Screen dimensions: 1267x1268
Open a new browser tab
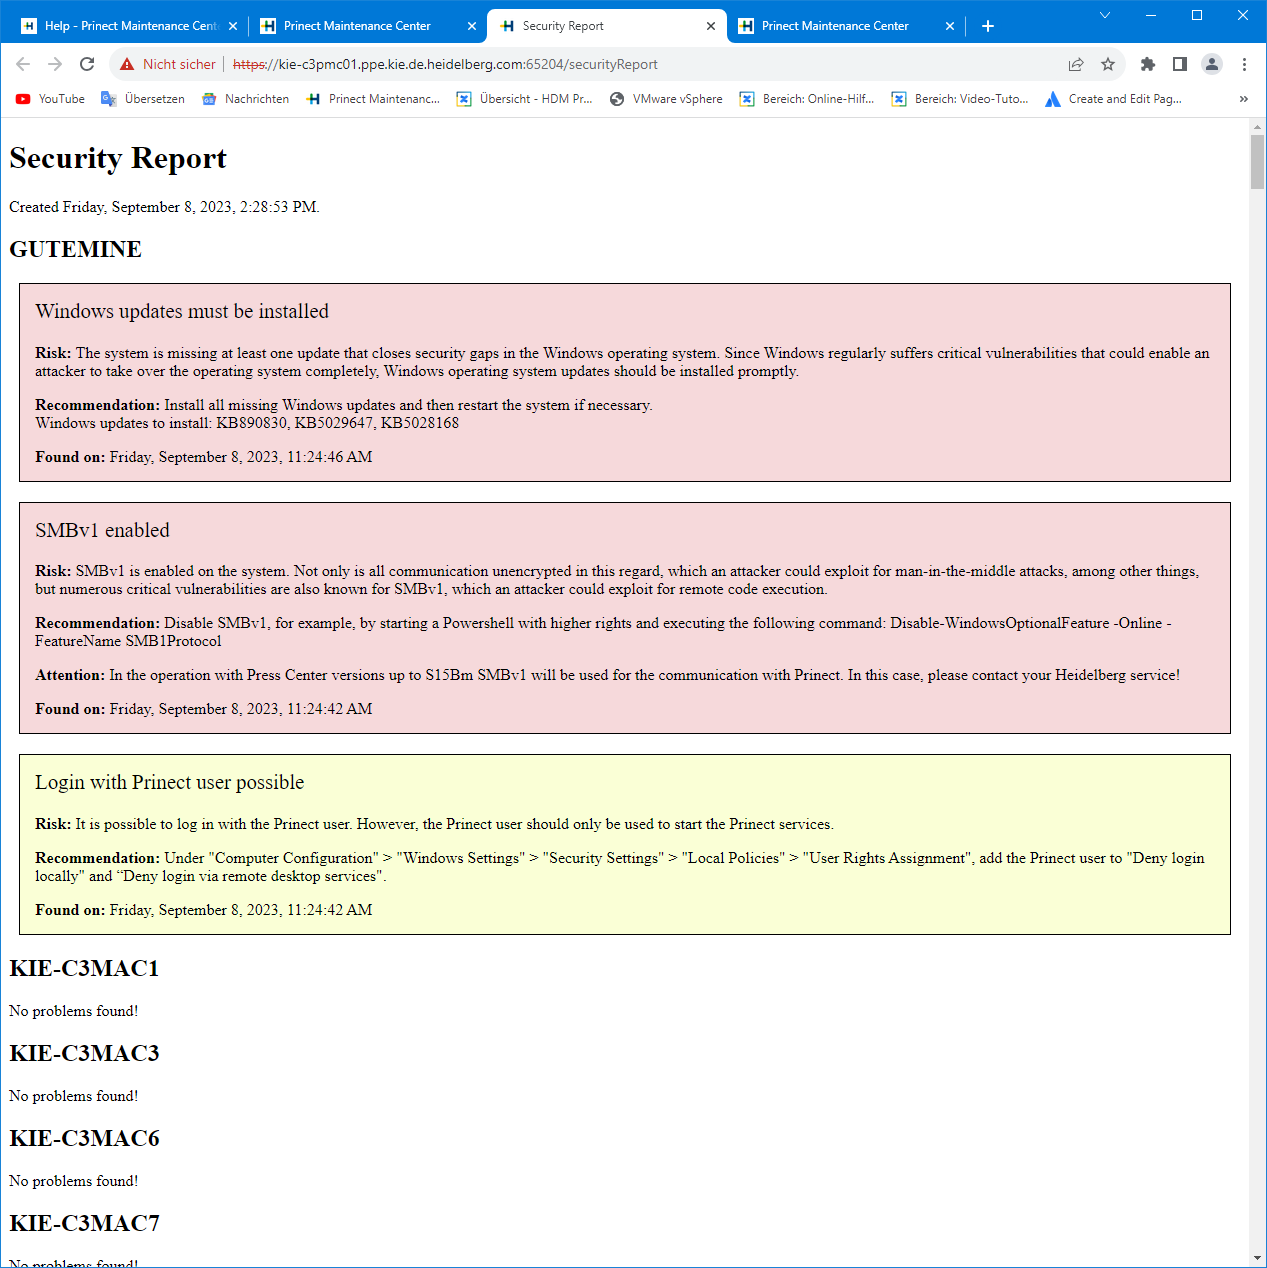click(x=988, y=25)
